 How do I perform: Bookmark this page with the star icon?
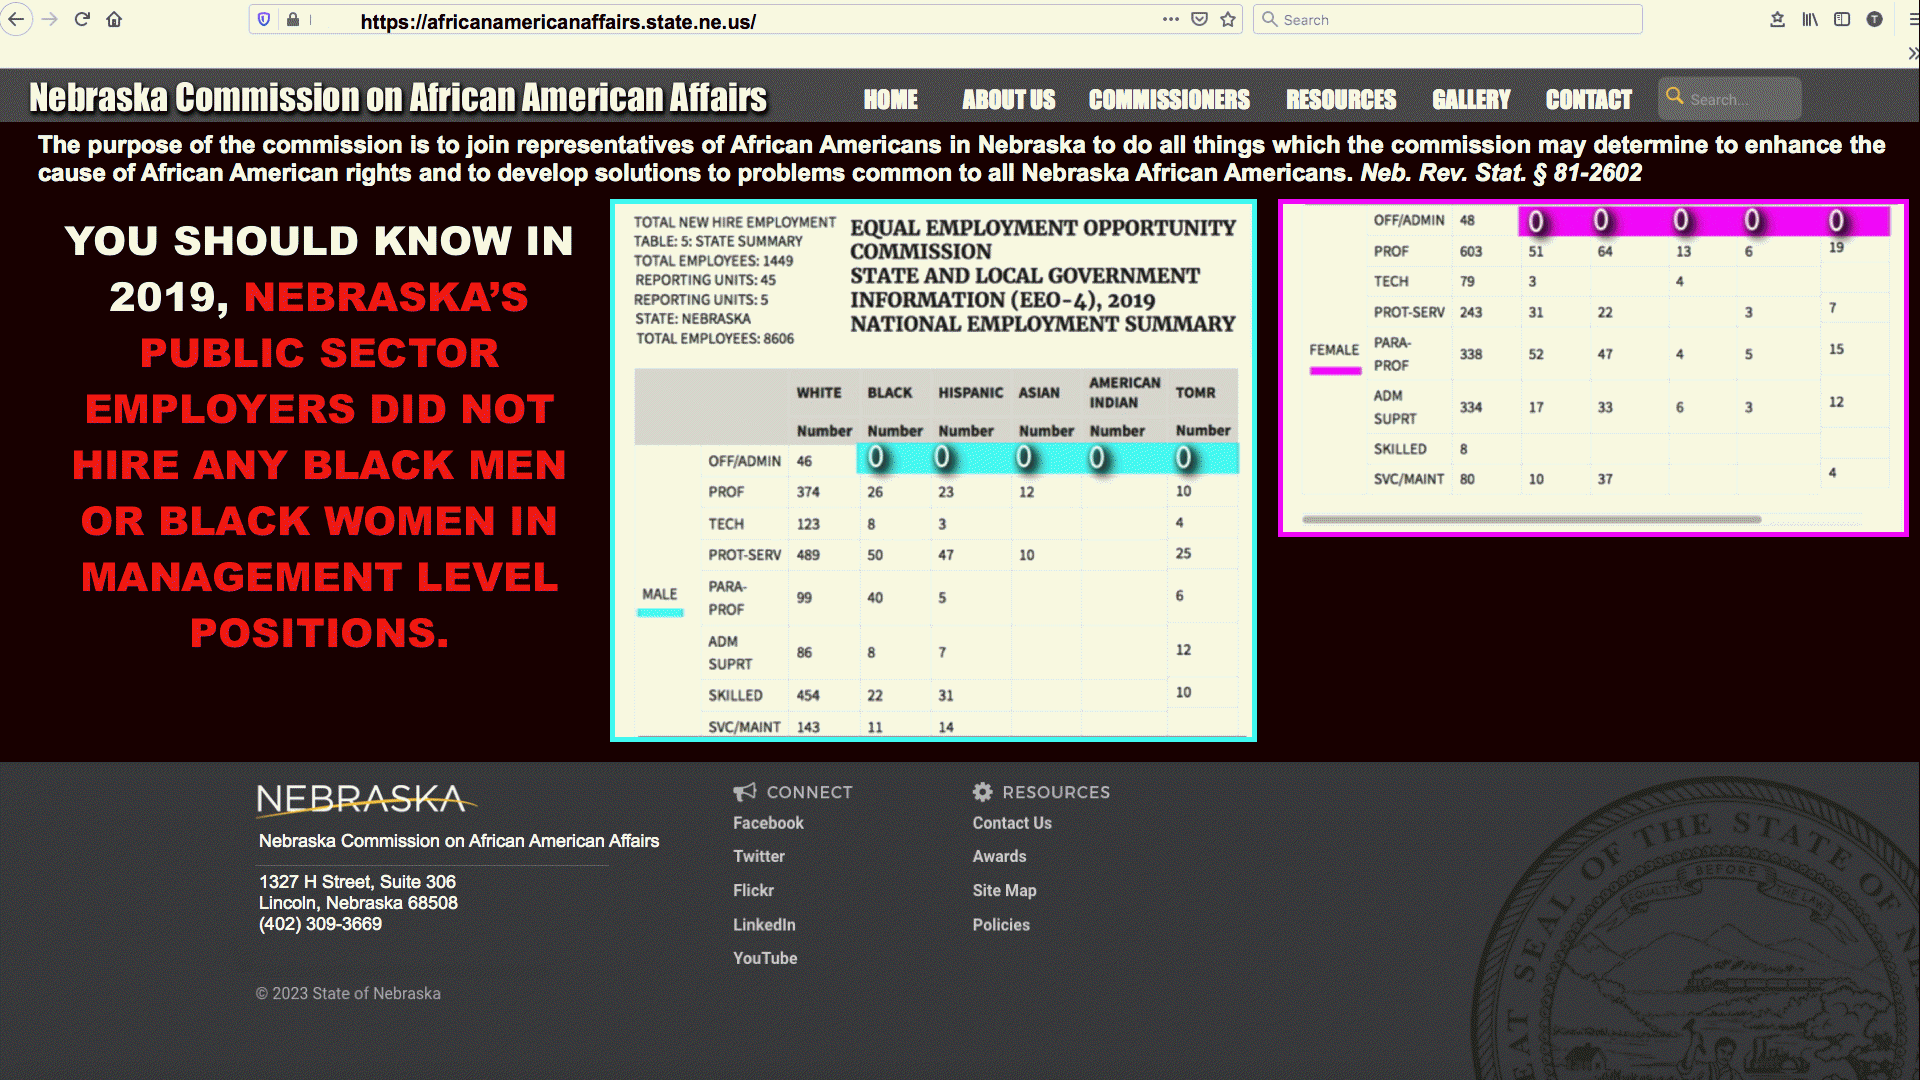1228,19
